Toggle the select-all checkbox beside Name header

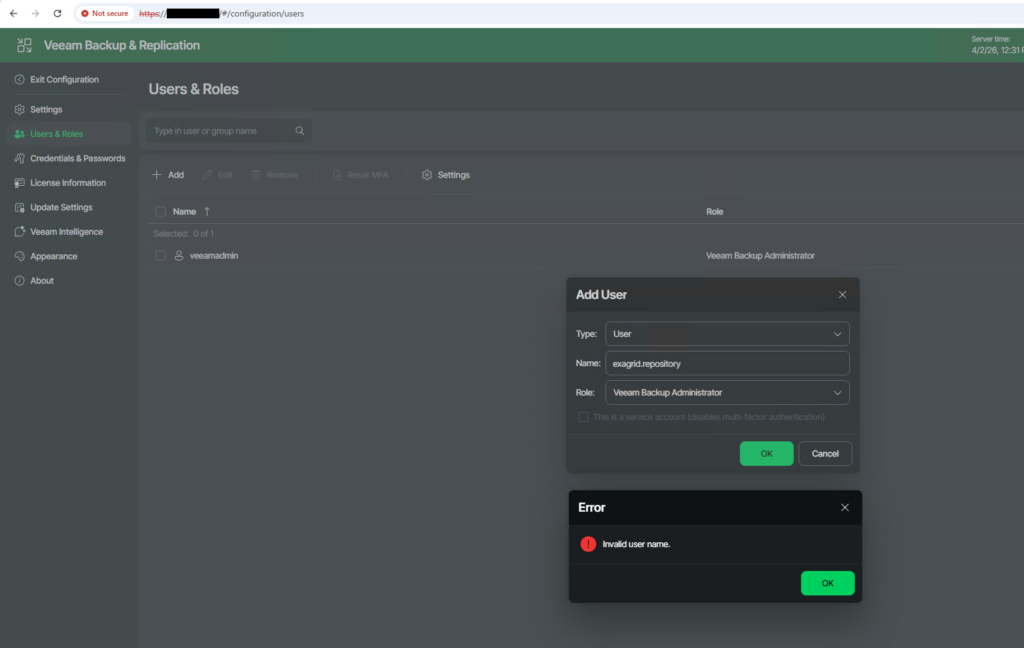(160, 212)
